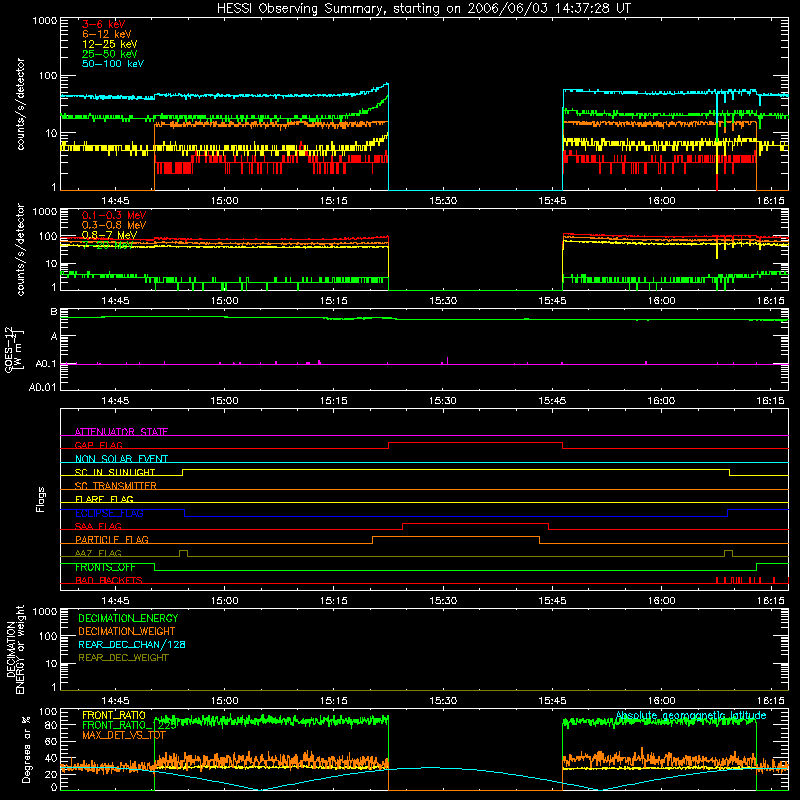Select the orange 0.3-0.8 MeV legend label
This screenshot has height=800, width=800.
tap(114, 225)
